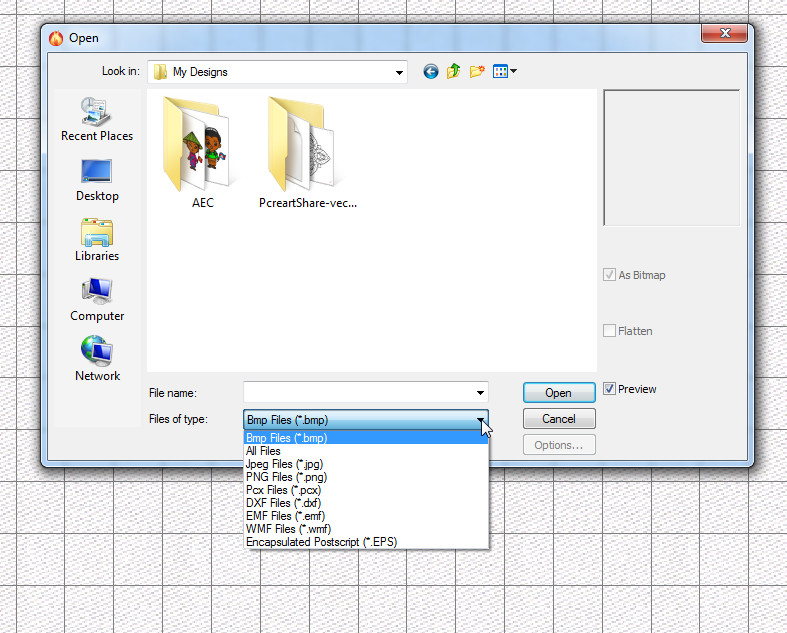This screenshot has height=633, width=787.
Task: Click the Options... button
Action: click(x=559, y=445)
